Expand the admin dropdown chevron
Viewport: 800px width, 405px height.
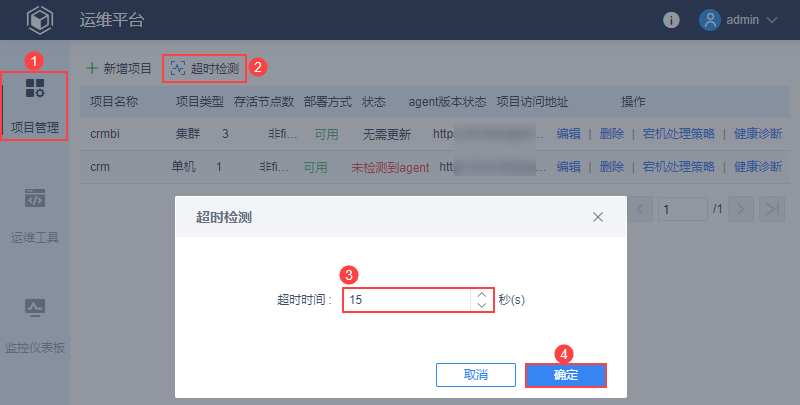coord(771,20)
